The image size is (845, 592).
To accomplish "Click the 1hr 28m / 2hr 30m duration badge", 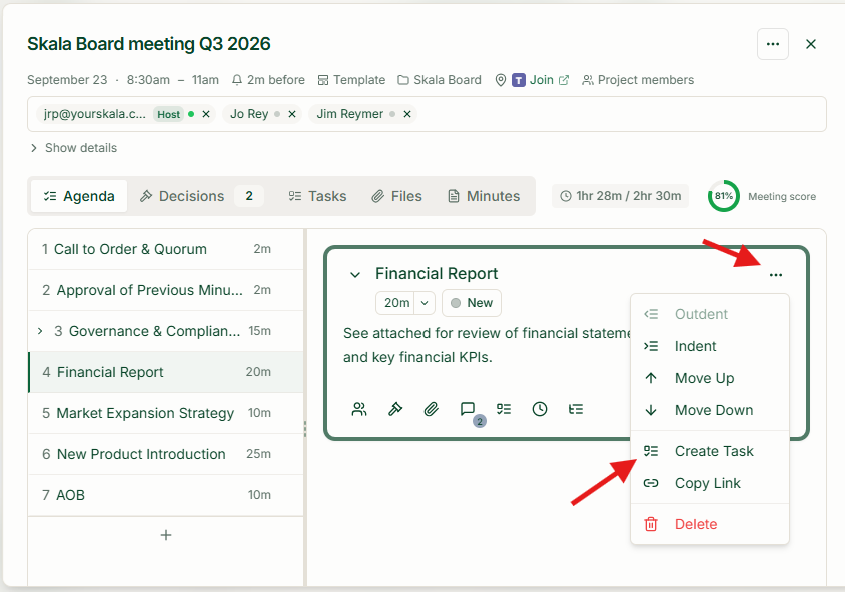I will [620, 196].
